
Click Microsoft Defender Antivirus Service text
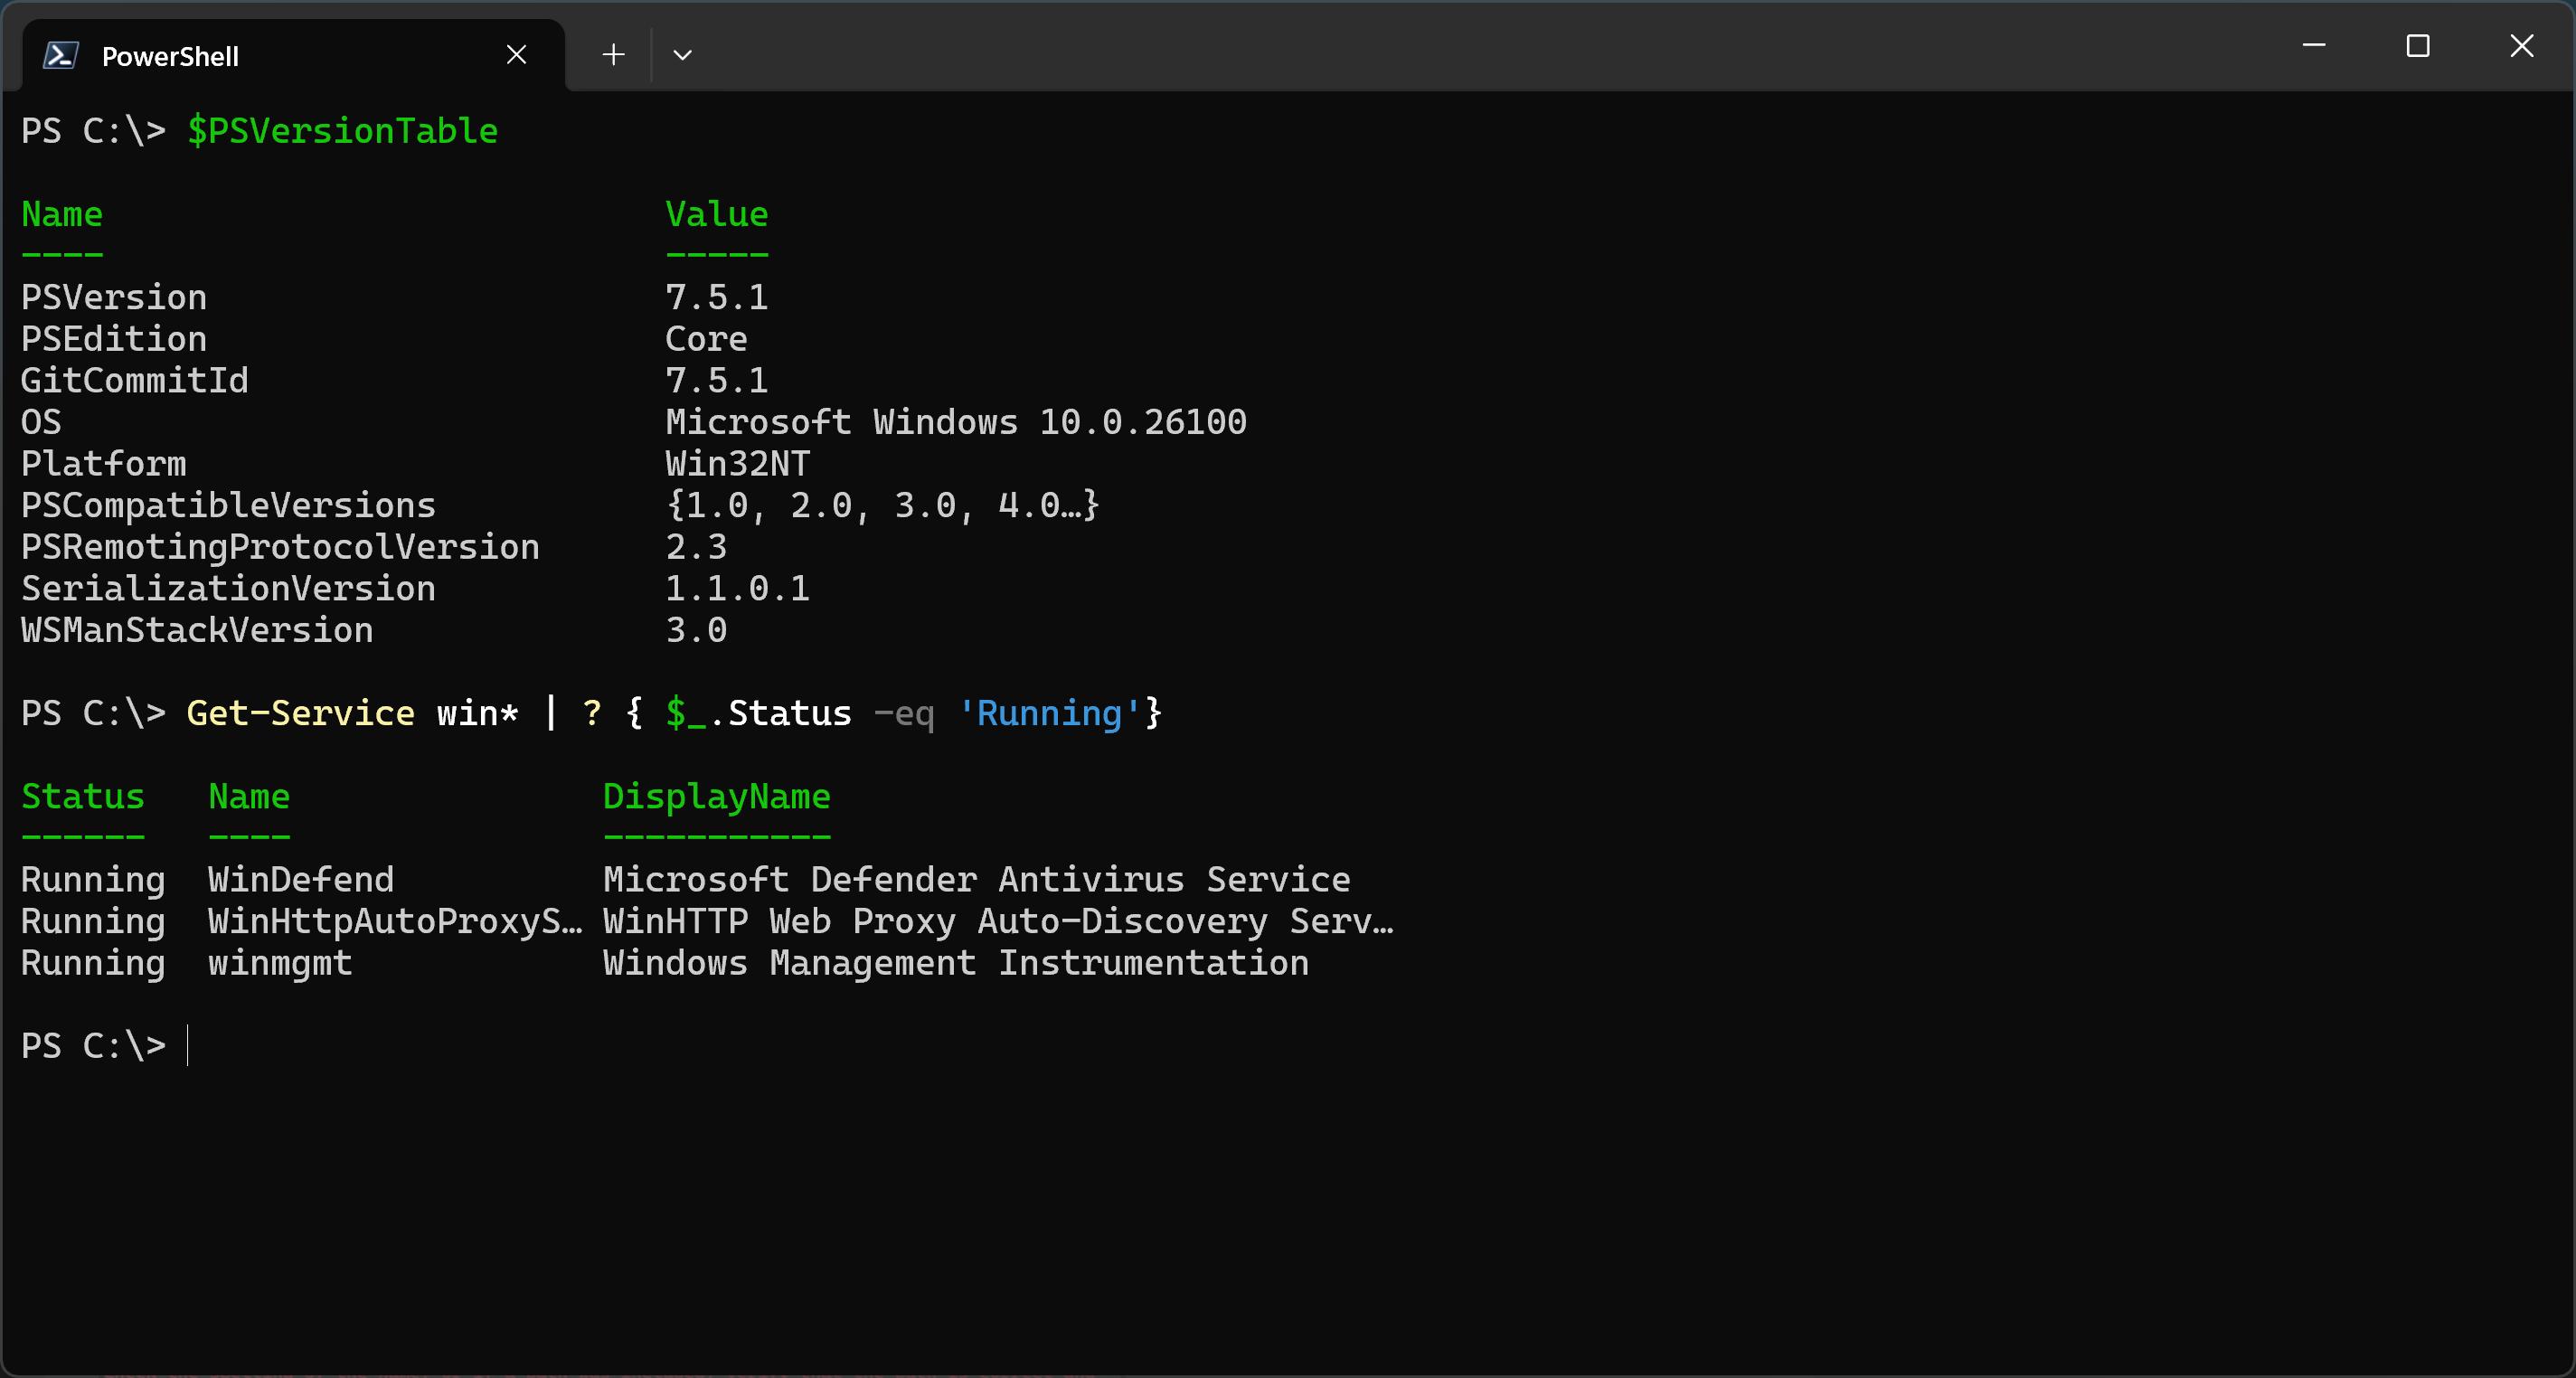(977, 880)
